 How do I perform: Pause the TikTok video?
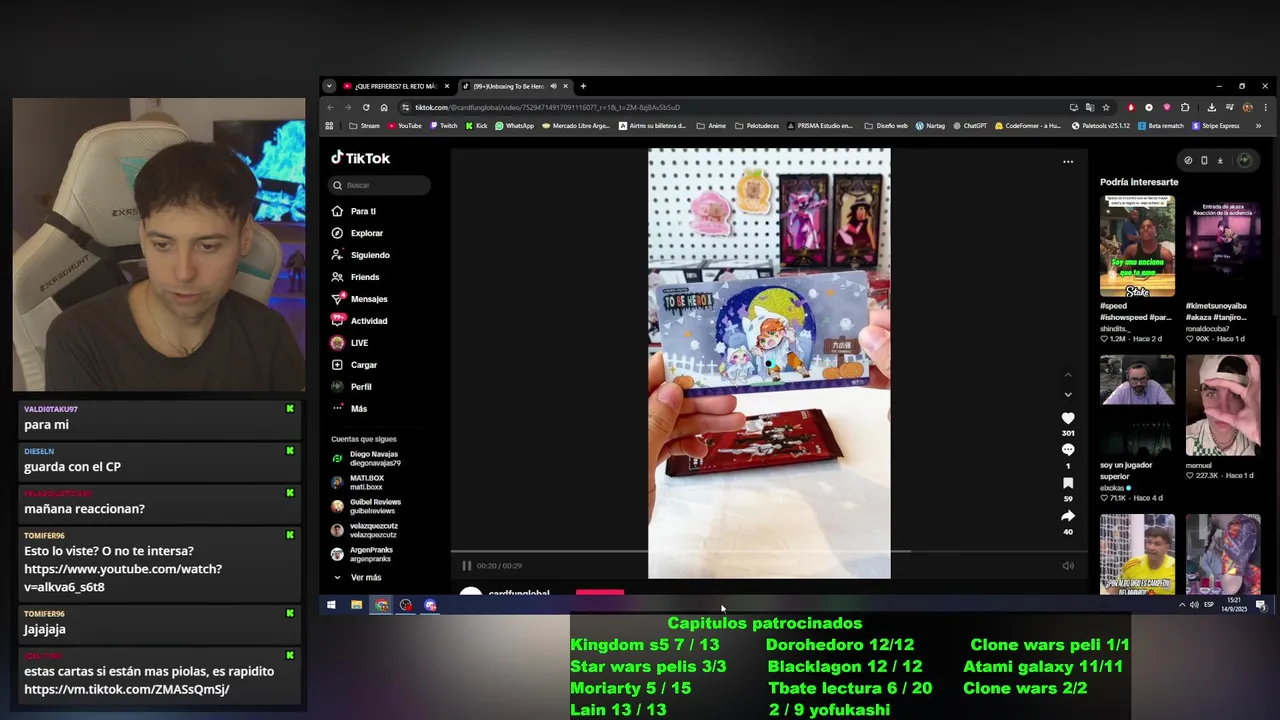[x=466, y=566]
